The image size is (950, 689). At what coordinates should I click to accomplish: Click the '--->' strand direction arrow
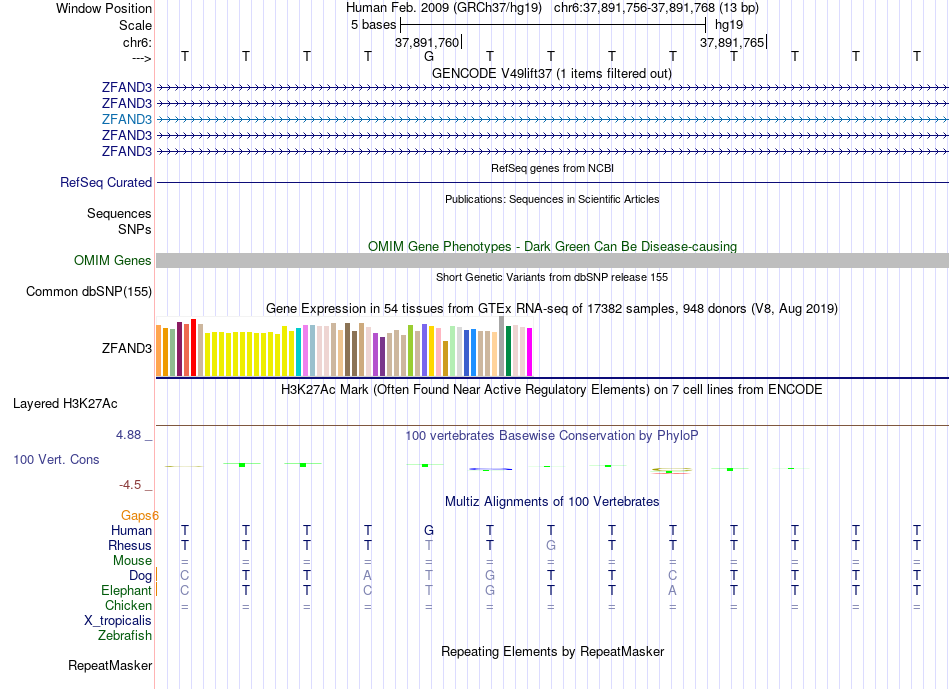click(x=142, y=58)
